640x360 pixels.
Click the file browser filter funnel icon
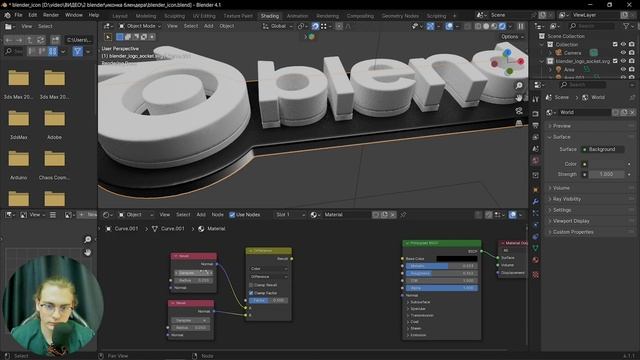[78, 51]
